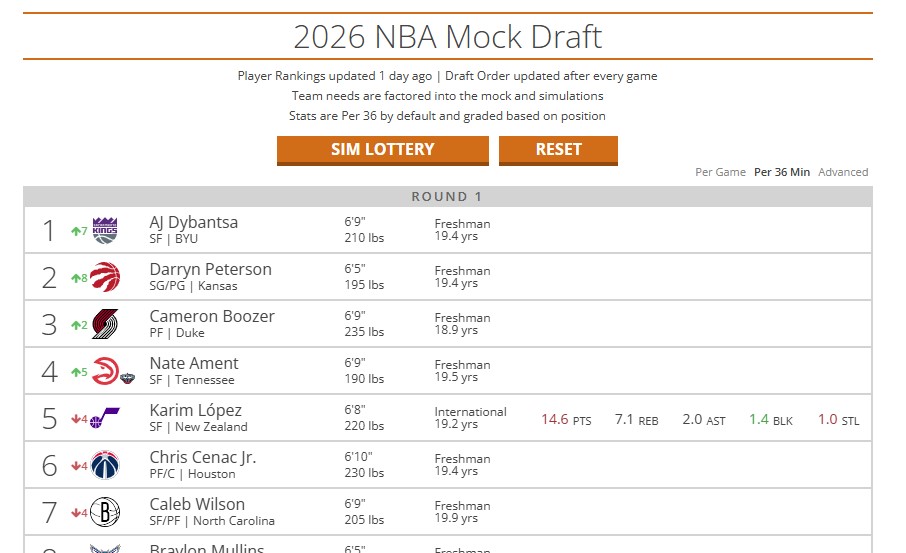Click the Washington Wizards logo at pick 6

click(x=105, y=465)
